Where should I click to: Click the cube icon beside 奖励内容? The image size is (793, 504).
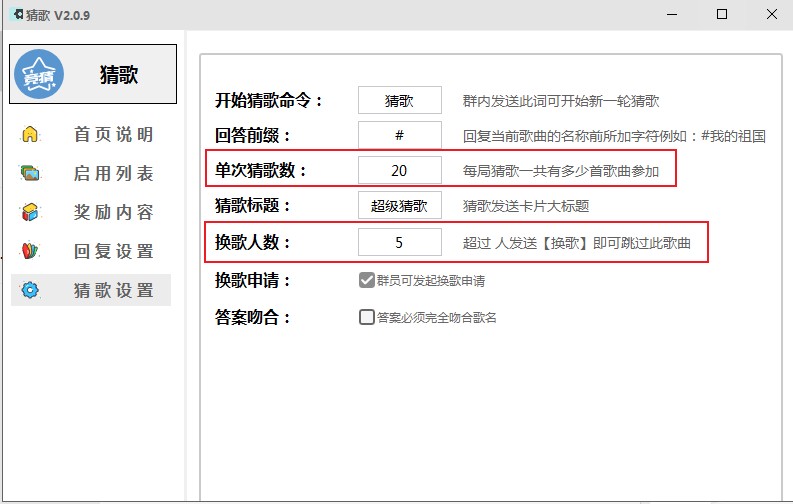[x=30, y=212]
